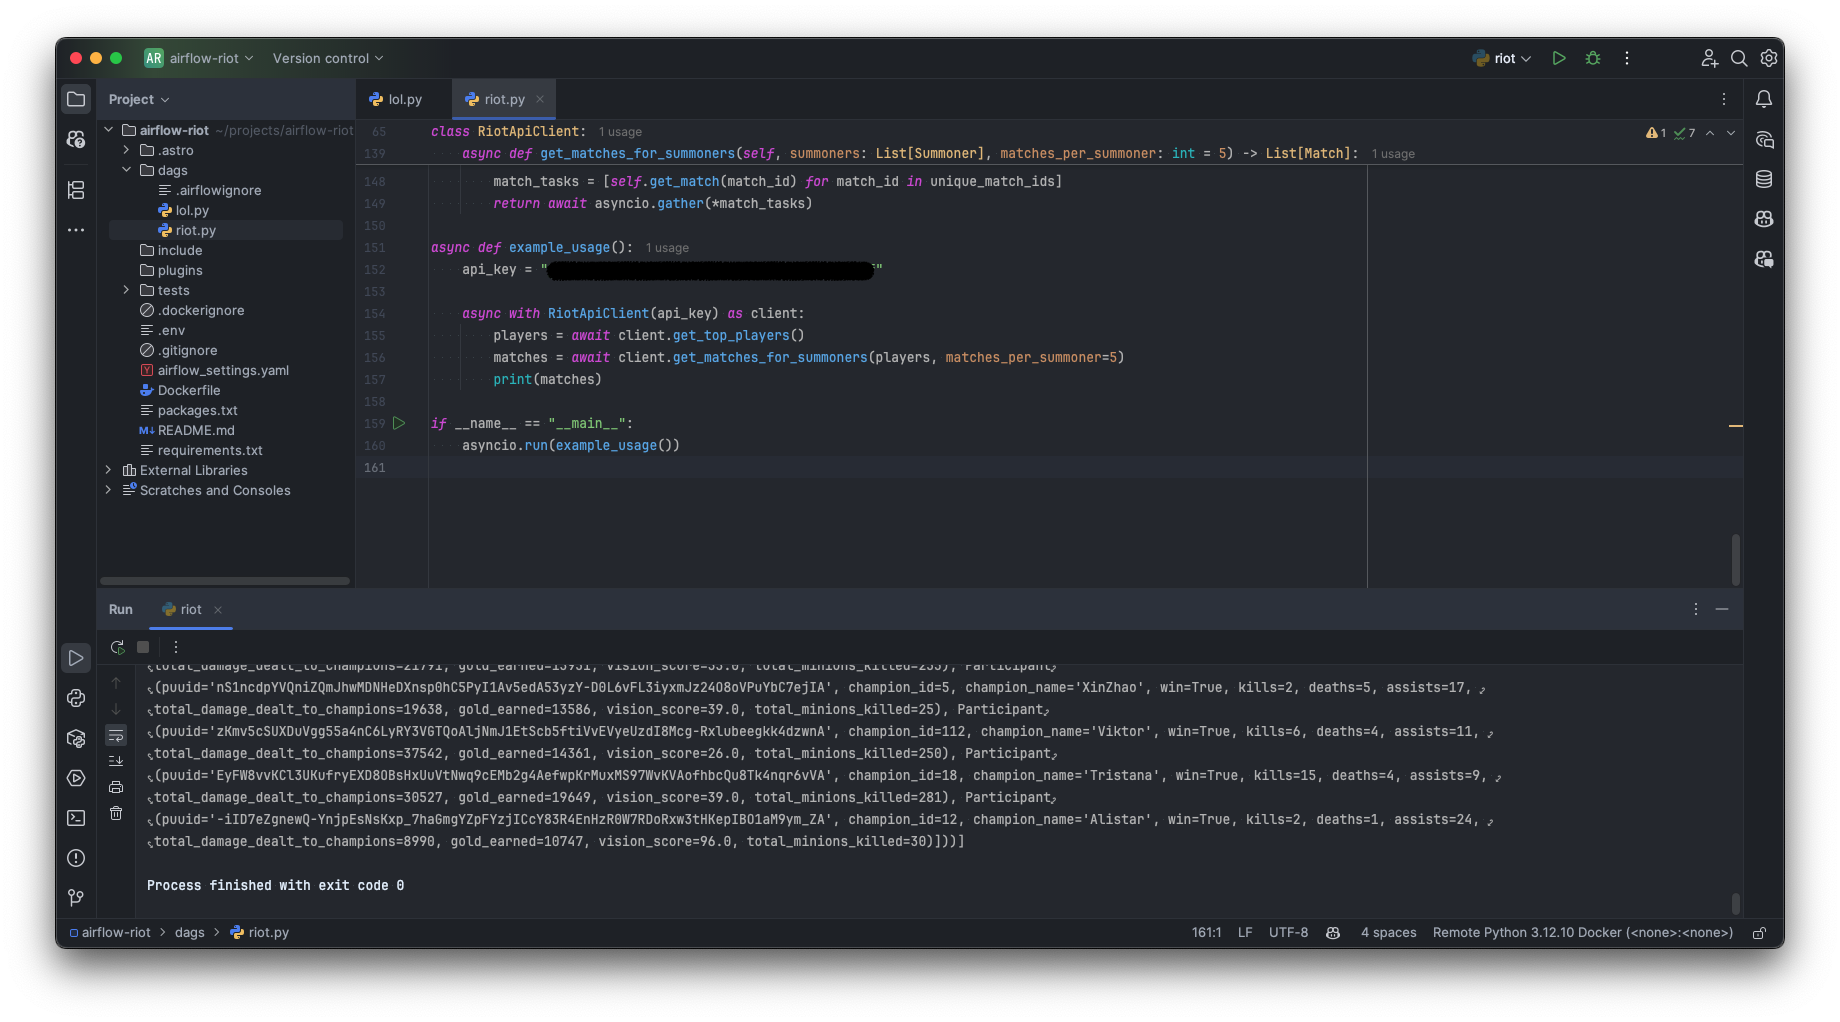Open the Terminal tool window
1840x1022 pixels.
pos(76,818)
